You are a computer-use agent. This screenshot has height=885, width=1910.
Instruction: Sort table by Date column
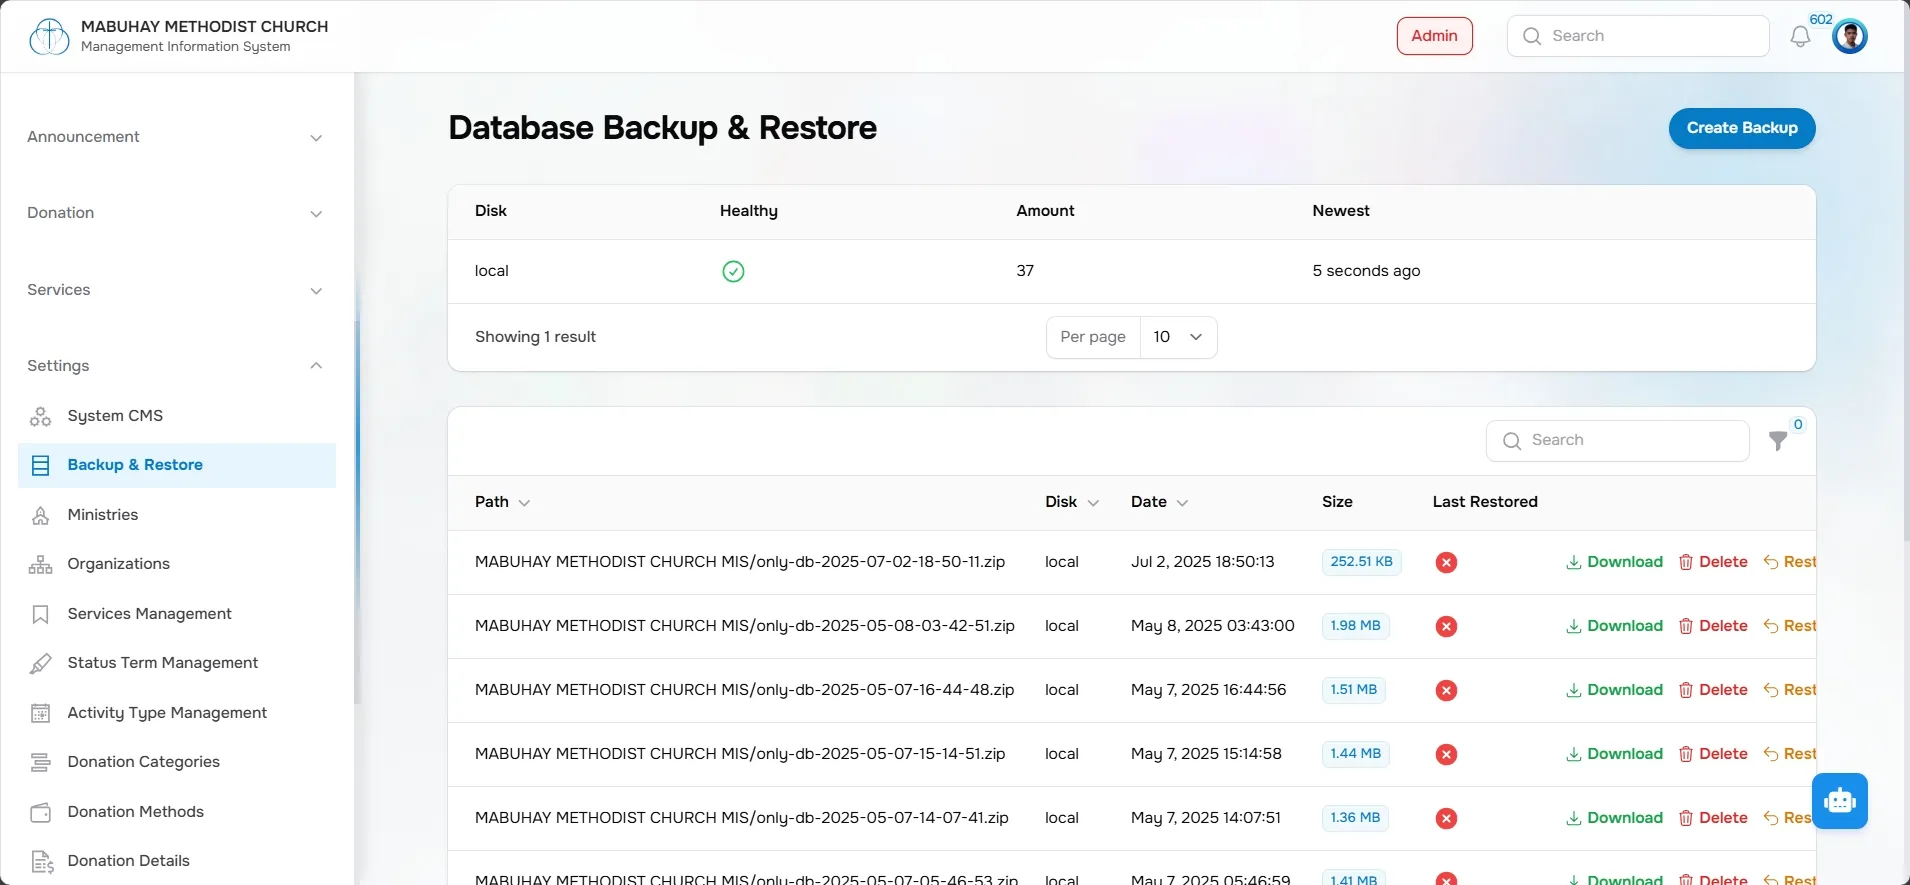coord(1159,502)
